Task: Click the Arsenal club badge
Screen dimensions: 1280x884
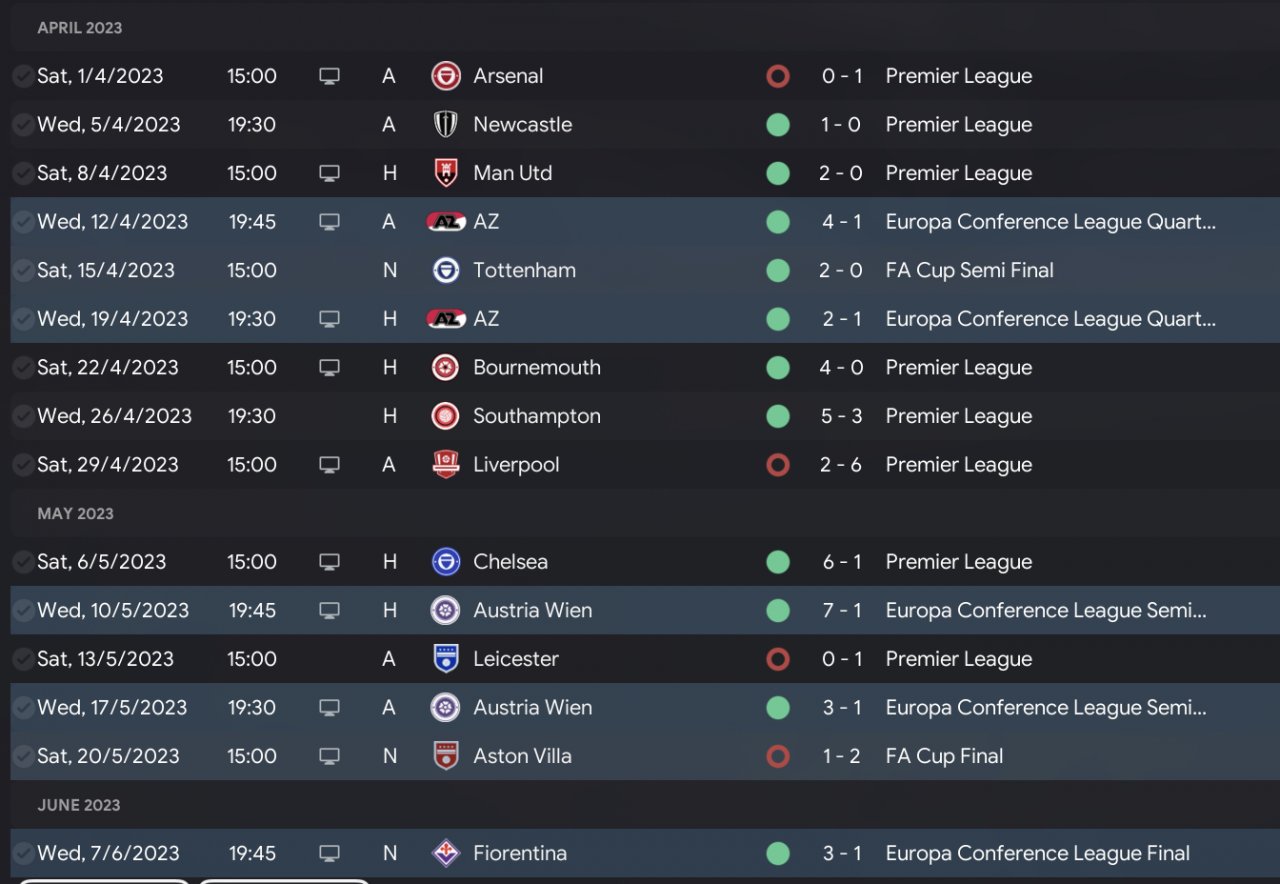Action: pyautogui.click(x=445, y=76)
